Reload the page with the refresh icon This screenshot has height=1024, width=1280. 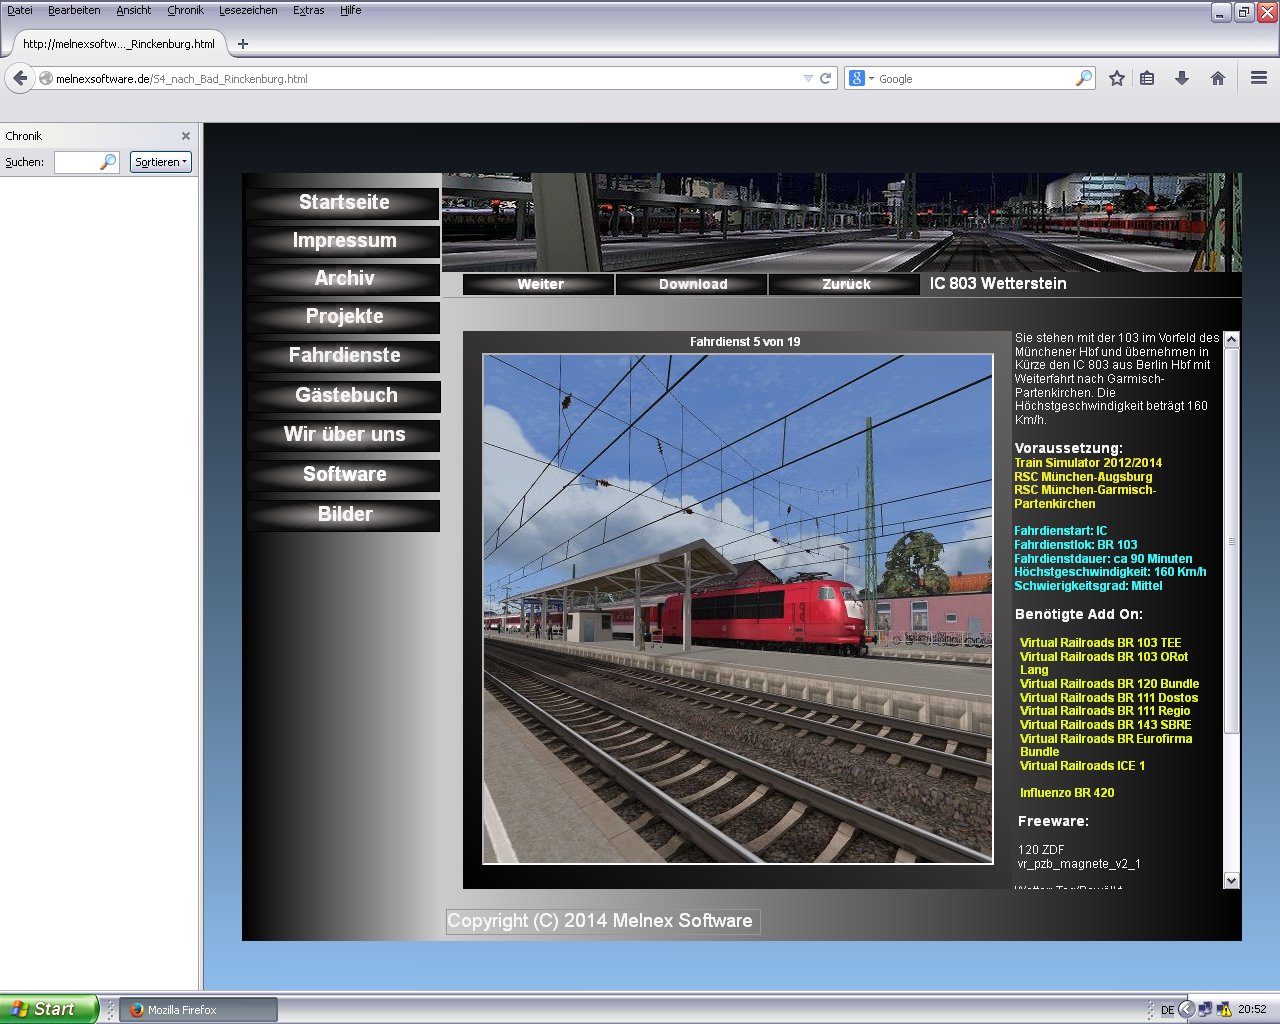click(826, 78)
